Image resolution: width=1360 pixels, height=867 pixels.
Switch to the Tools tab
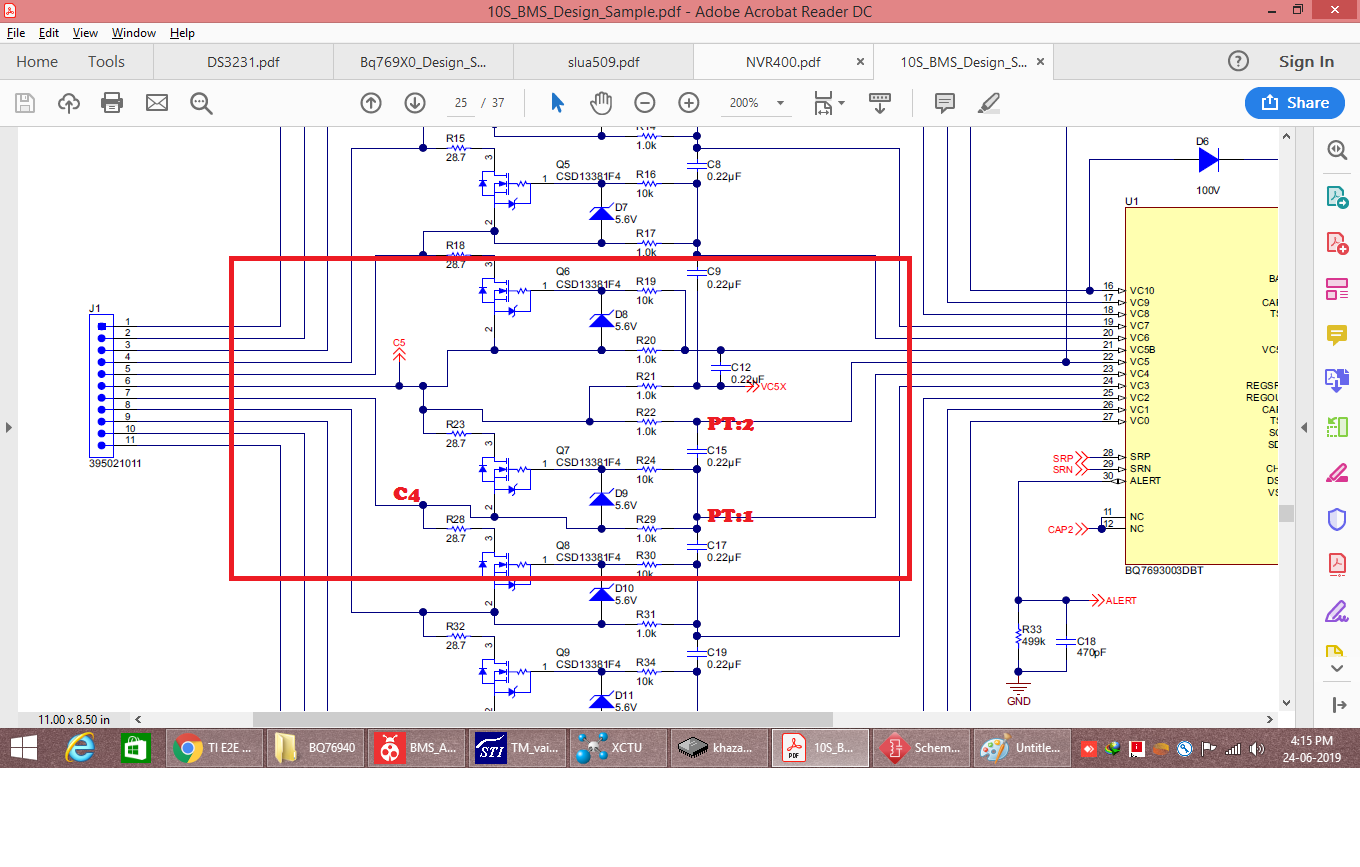point(106,61)
